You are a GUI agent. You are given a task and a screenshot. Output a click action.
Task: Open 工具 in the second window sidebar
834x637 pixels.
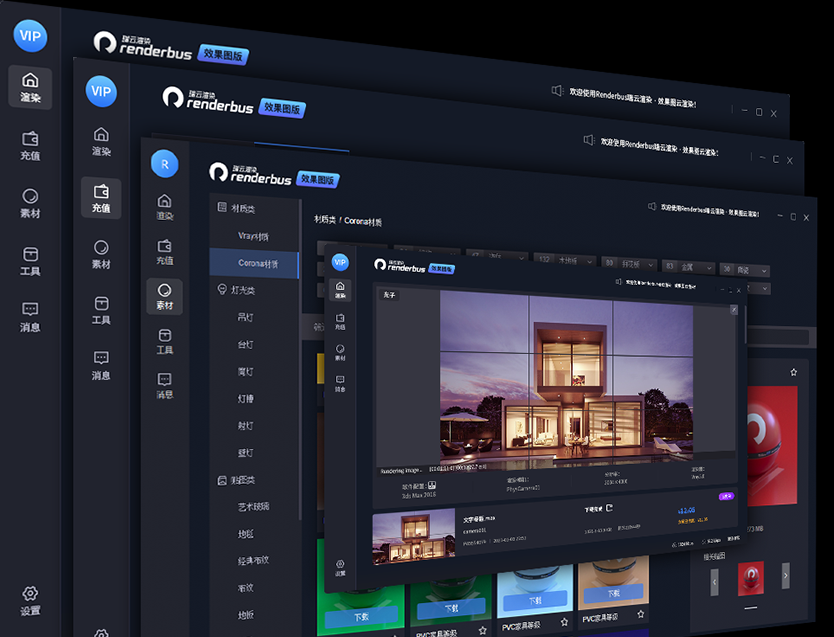[101, 311]
